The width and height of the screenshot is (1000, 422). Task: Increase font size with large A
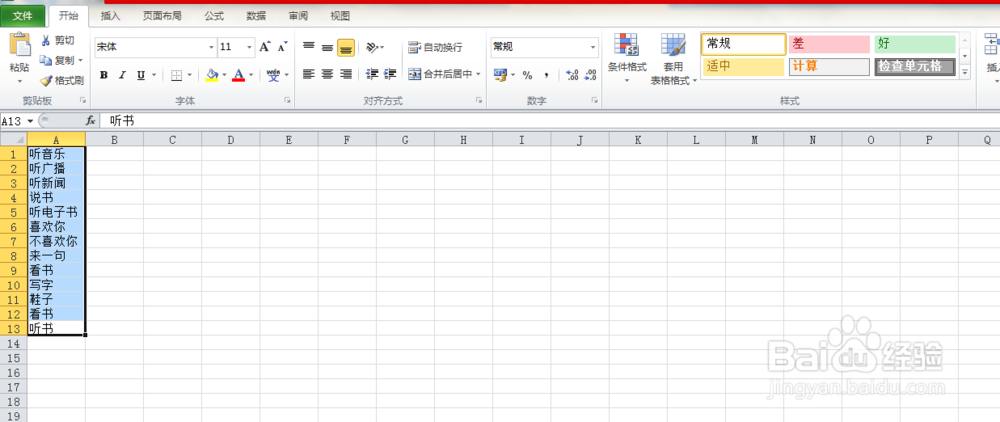coord(265,47)
